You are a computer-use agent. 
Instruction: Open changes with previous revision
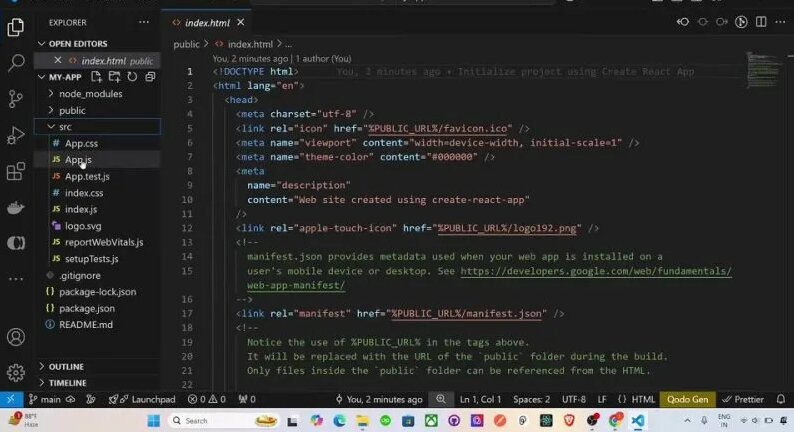683,22
